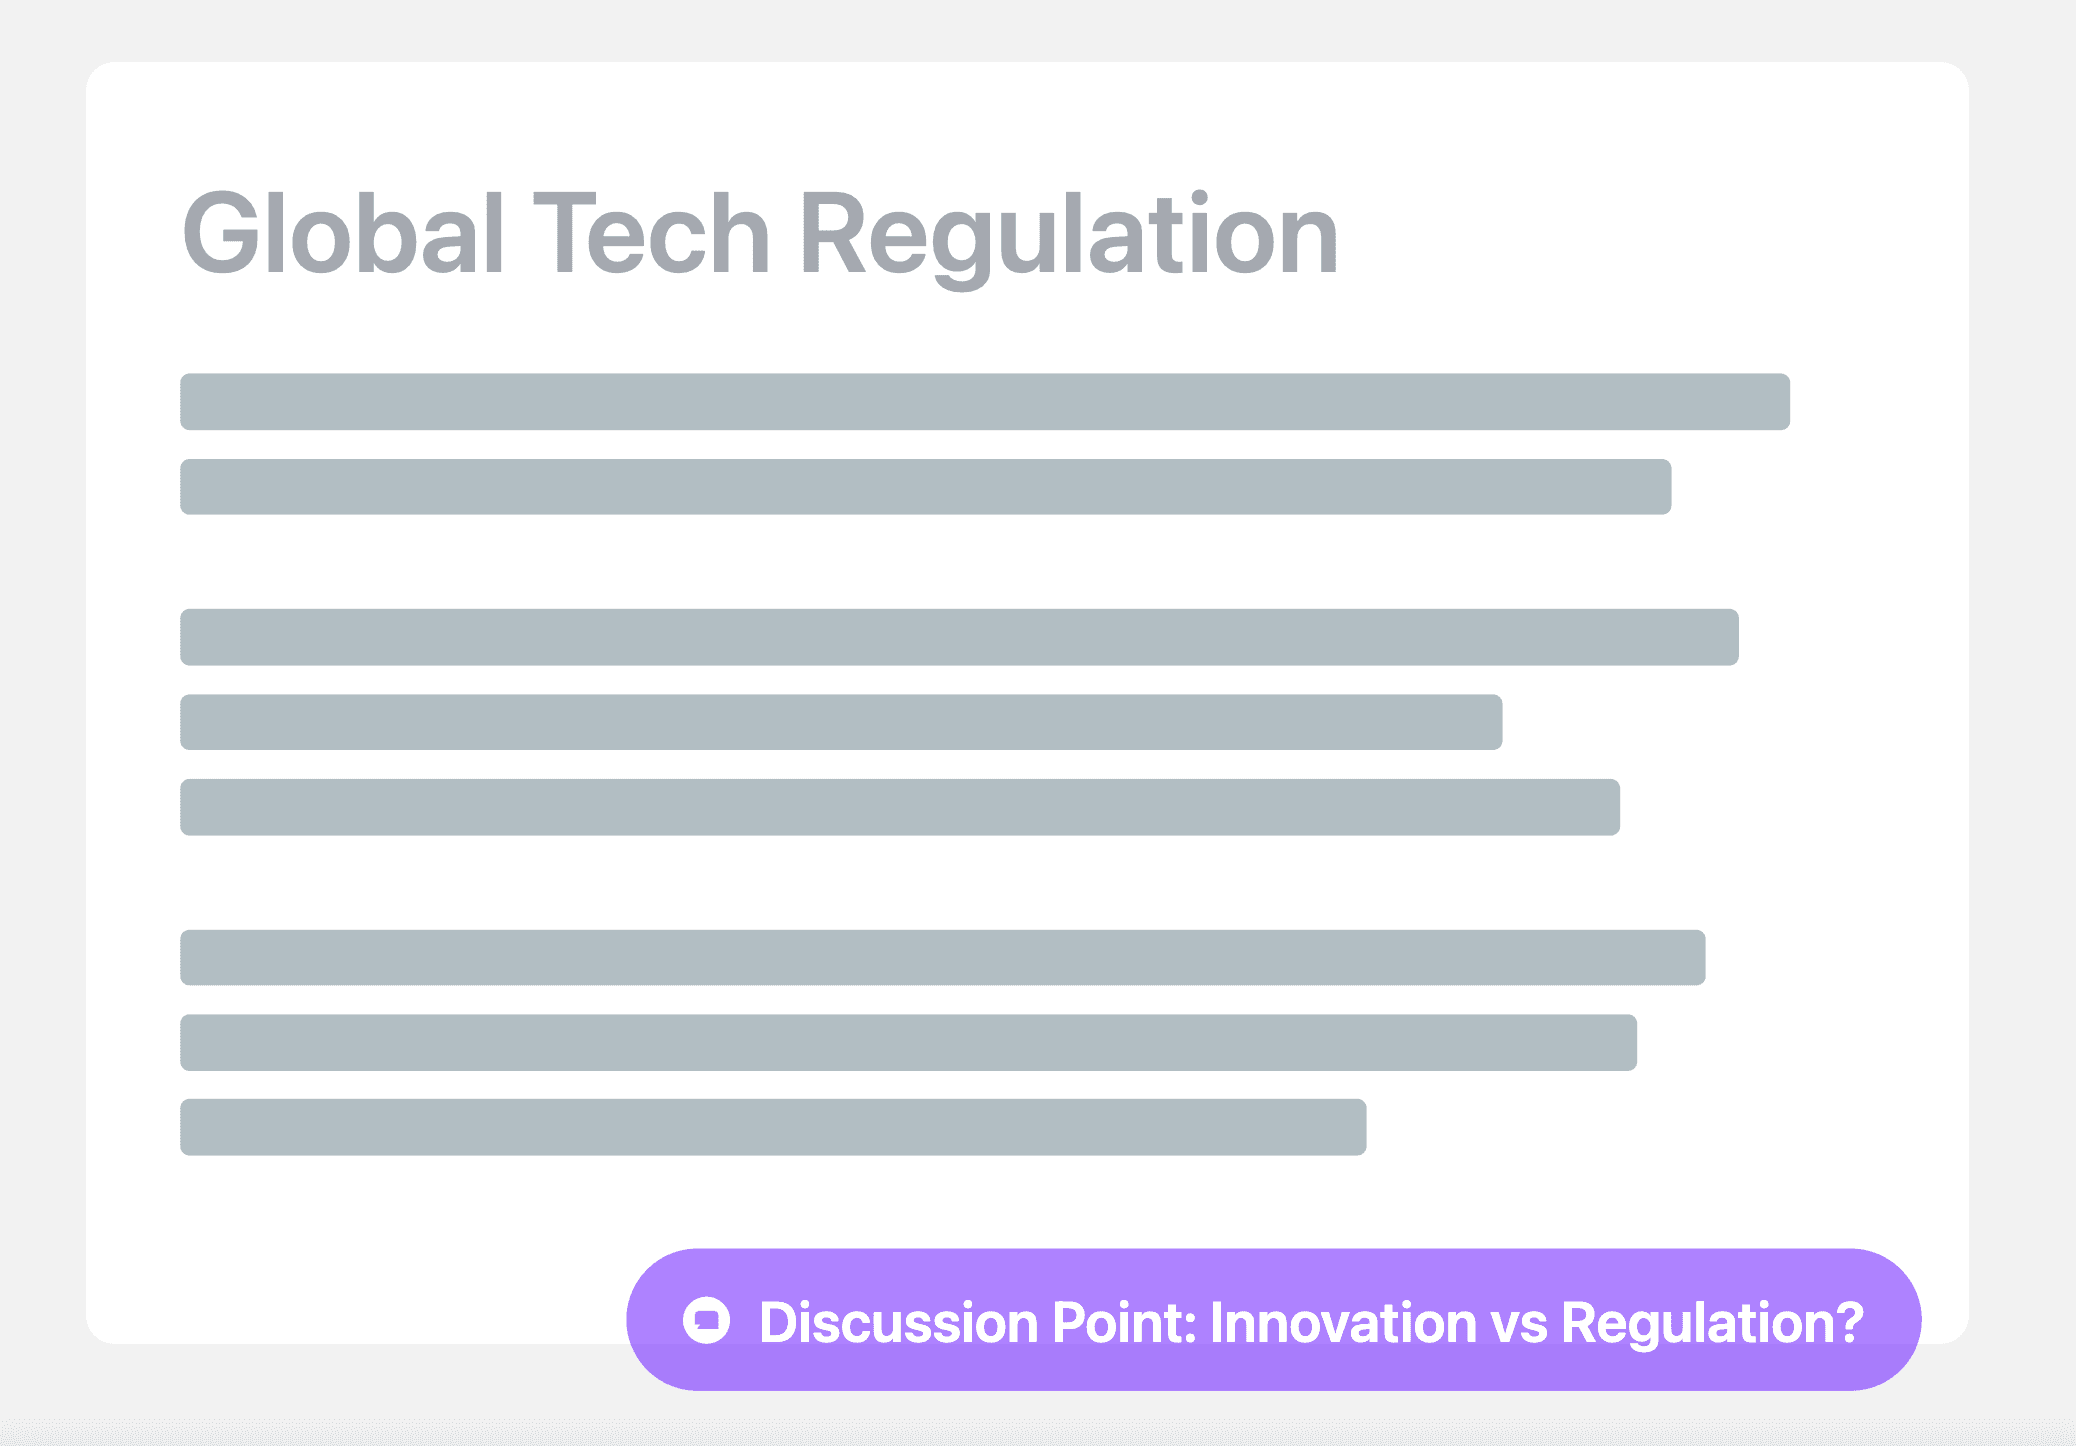
Task: Click the word "vs" in the purple pill
Action: (1519, 1322)
